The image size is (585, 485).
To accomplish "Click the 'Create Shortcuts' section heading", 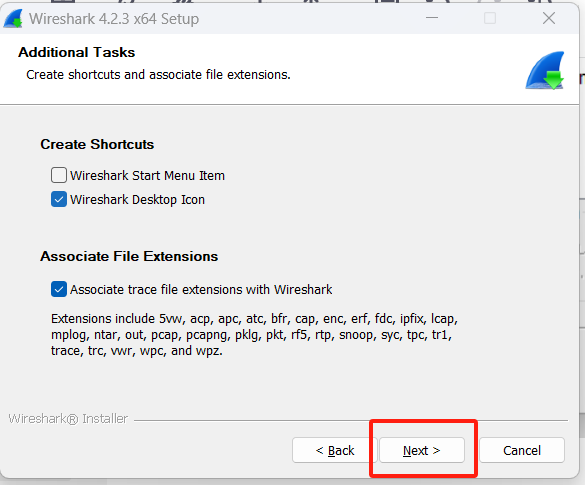I will [97, 144].
